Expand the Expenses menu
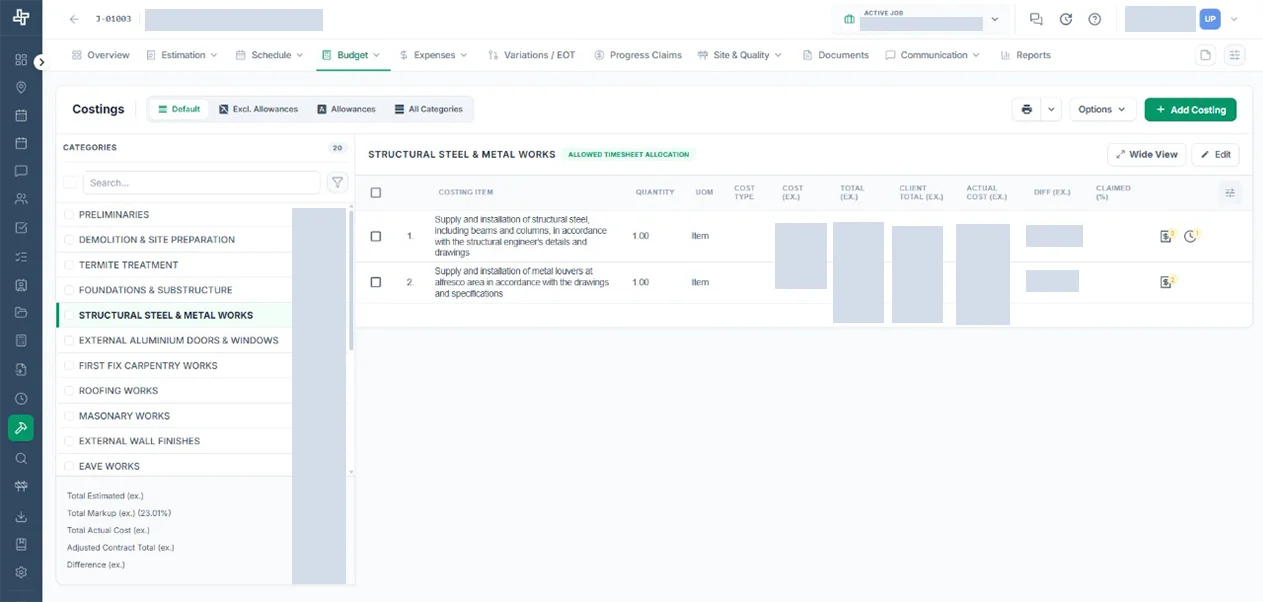 [x=433, y=55]
